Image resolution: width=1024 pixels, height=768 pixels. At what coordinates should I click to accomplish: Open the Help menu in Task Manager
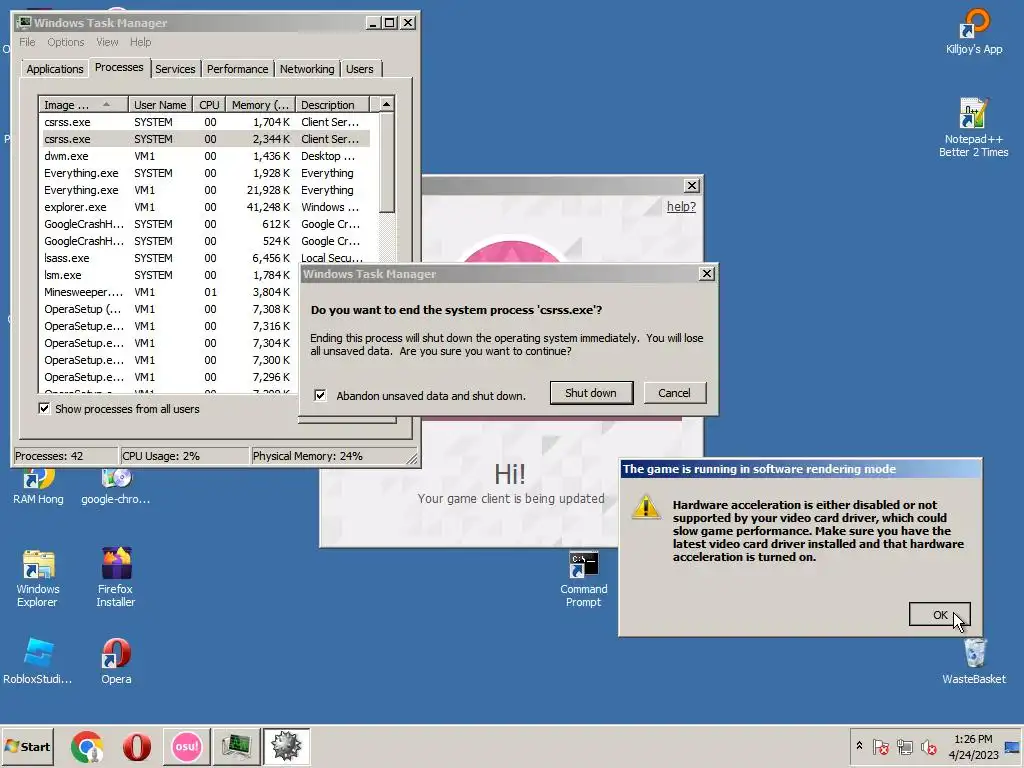click(x=140, y=42)
